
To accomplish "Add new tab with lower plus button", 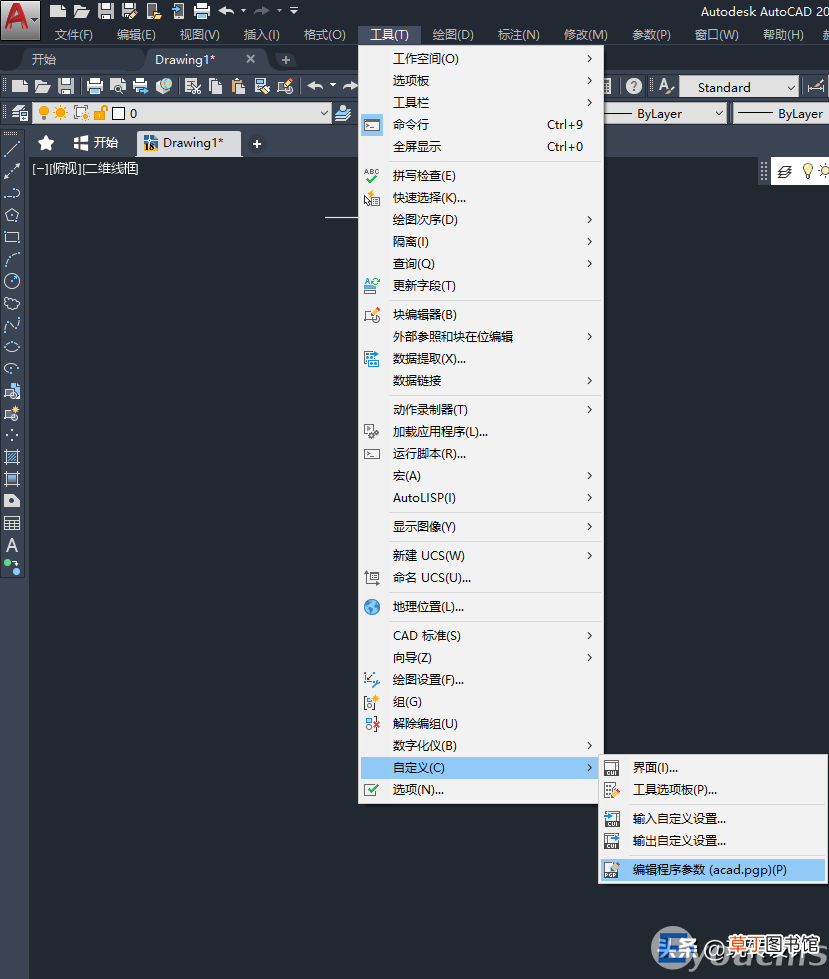I will 257,144.
